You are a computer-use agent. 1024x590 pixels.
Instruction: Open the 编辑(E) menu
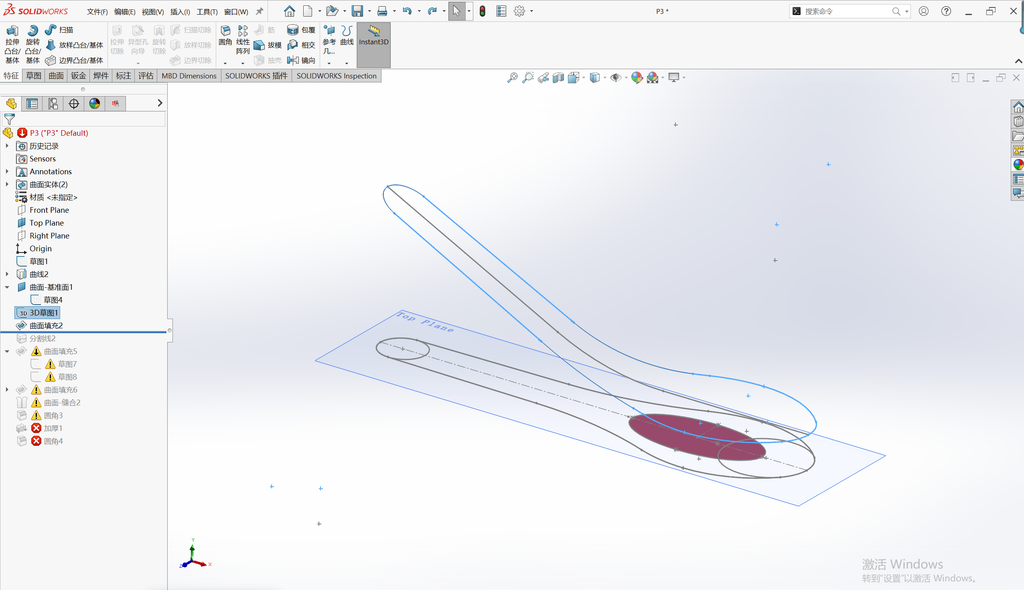tap(125, 12)
